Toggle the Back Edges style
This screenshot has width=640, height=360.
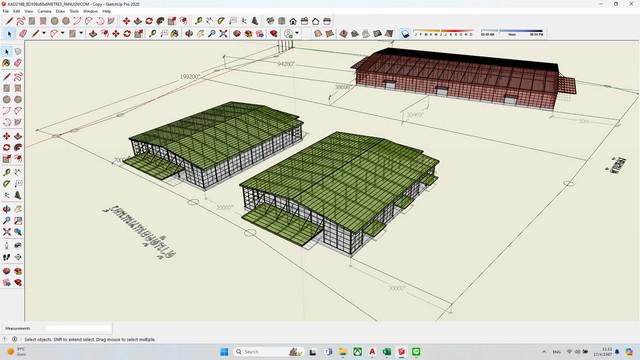(329, 33)
